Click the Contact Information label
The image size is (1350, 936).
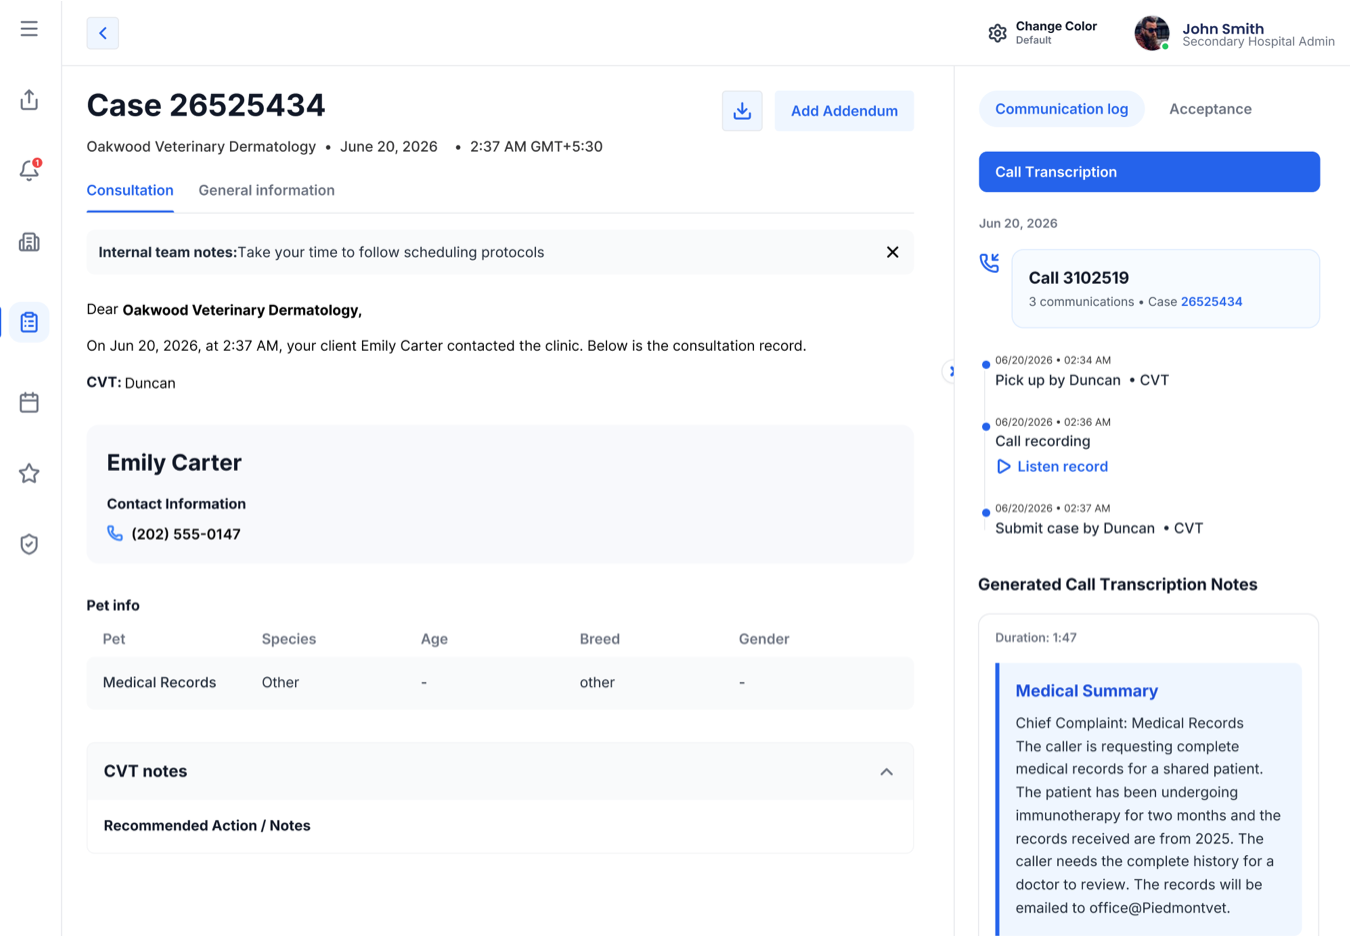[176, 504]
